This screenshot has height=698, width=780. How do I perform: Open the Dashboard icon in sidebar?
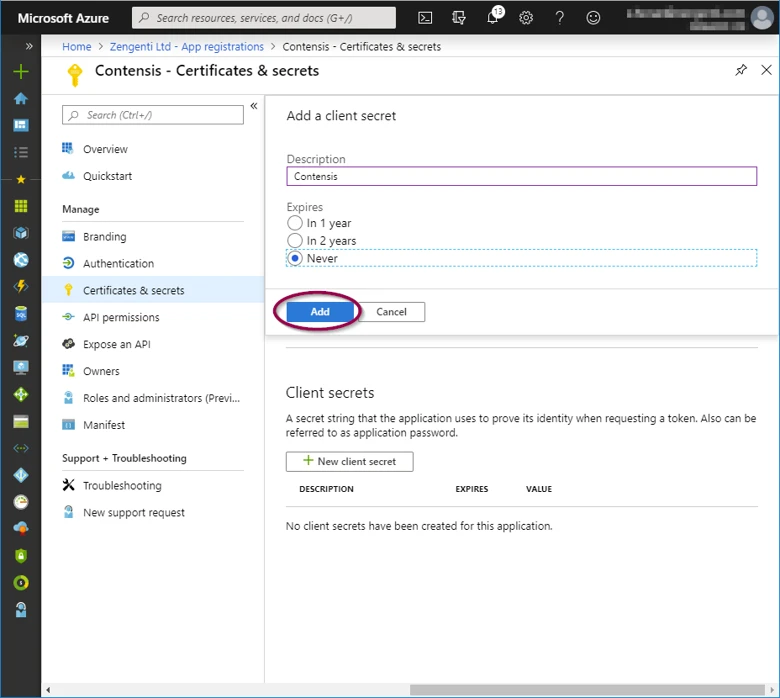click(21, 125)
